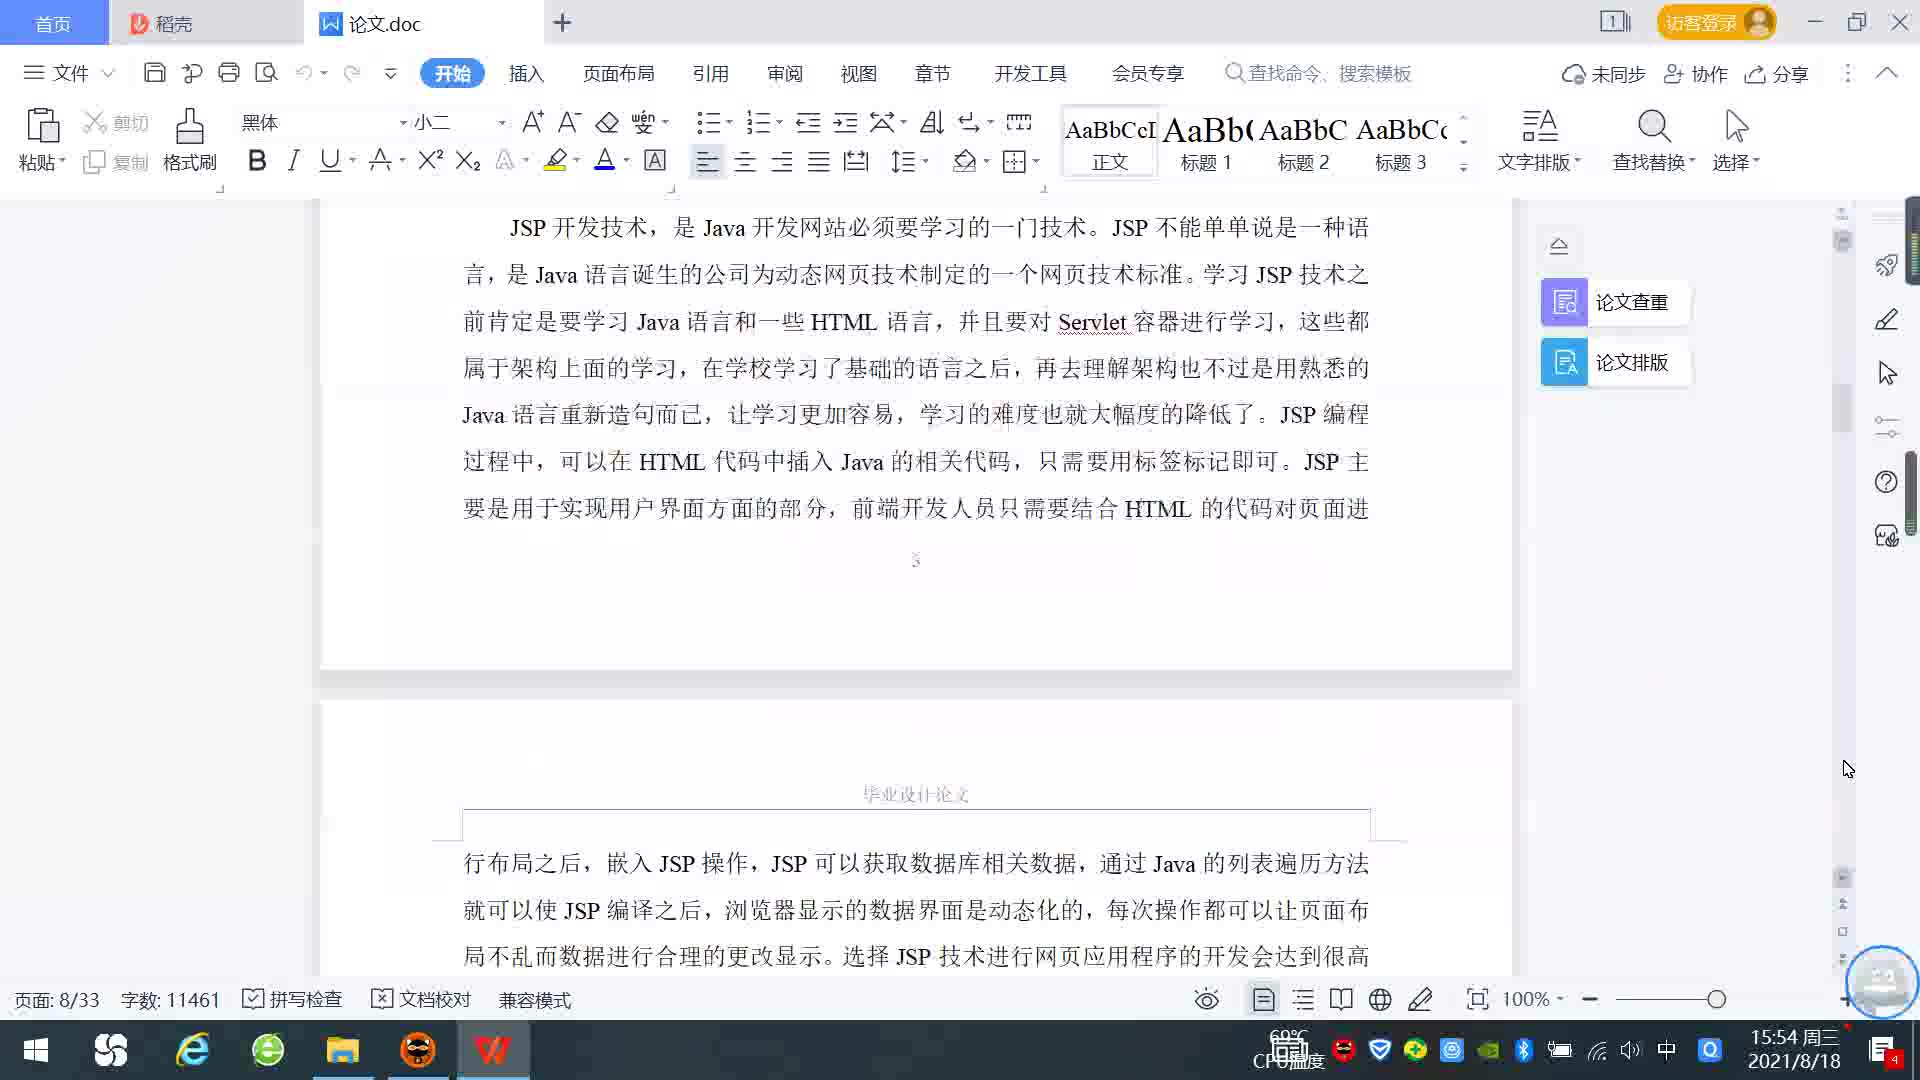Center-align the paragraph text
The image size is (1920, 1080).
(744, 161)
